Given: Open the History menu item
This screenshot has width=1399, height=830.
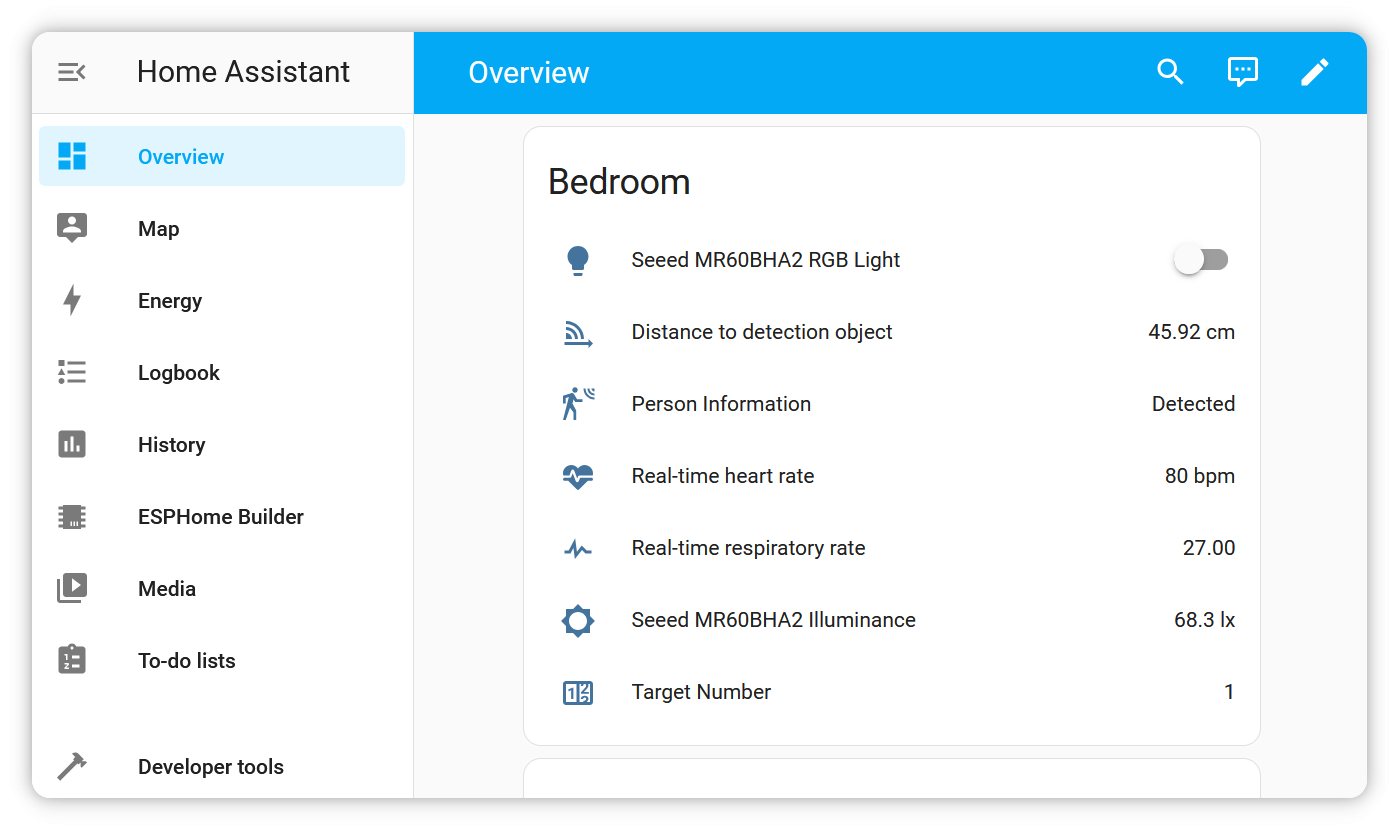Looking at the screenshot, I should click(222, 444).
